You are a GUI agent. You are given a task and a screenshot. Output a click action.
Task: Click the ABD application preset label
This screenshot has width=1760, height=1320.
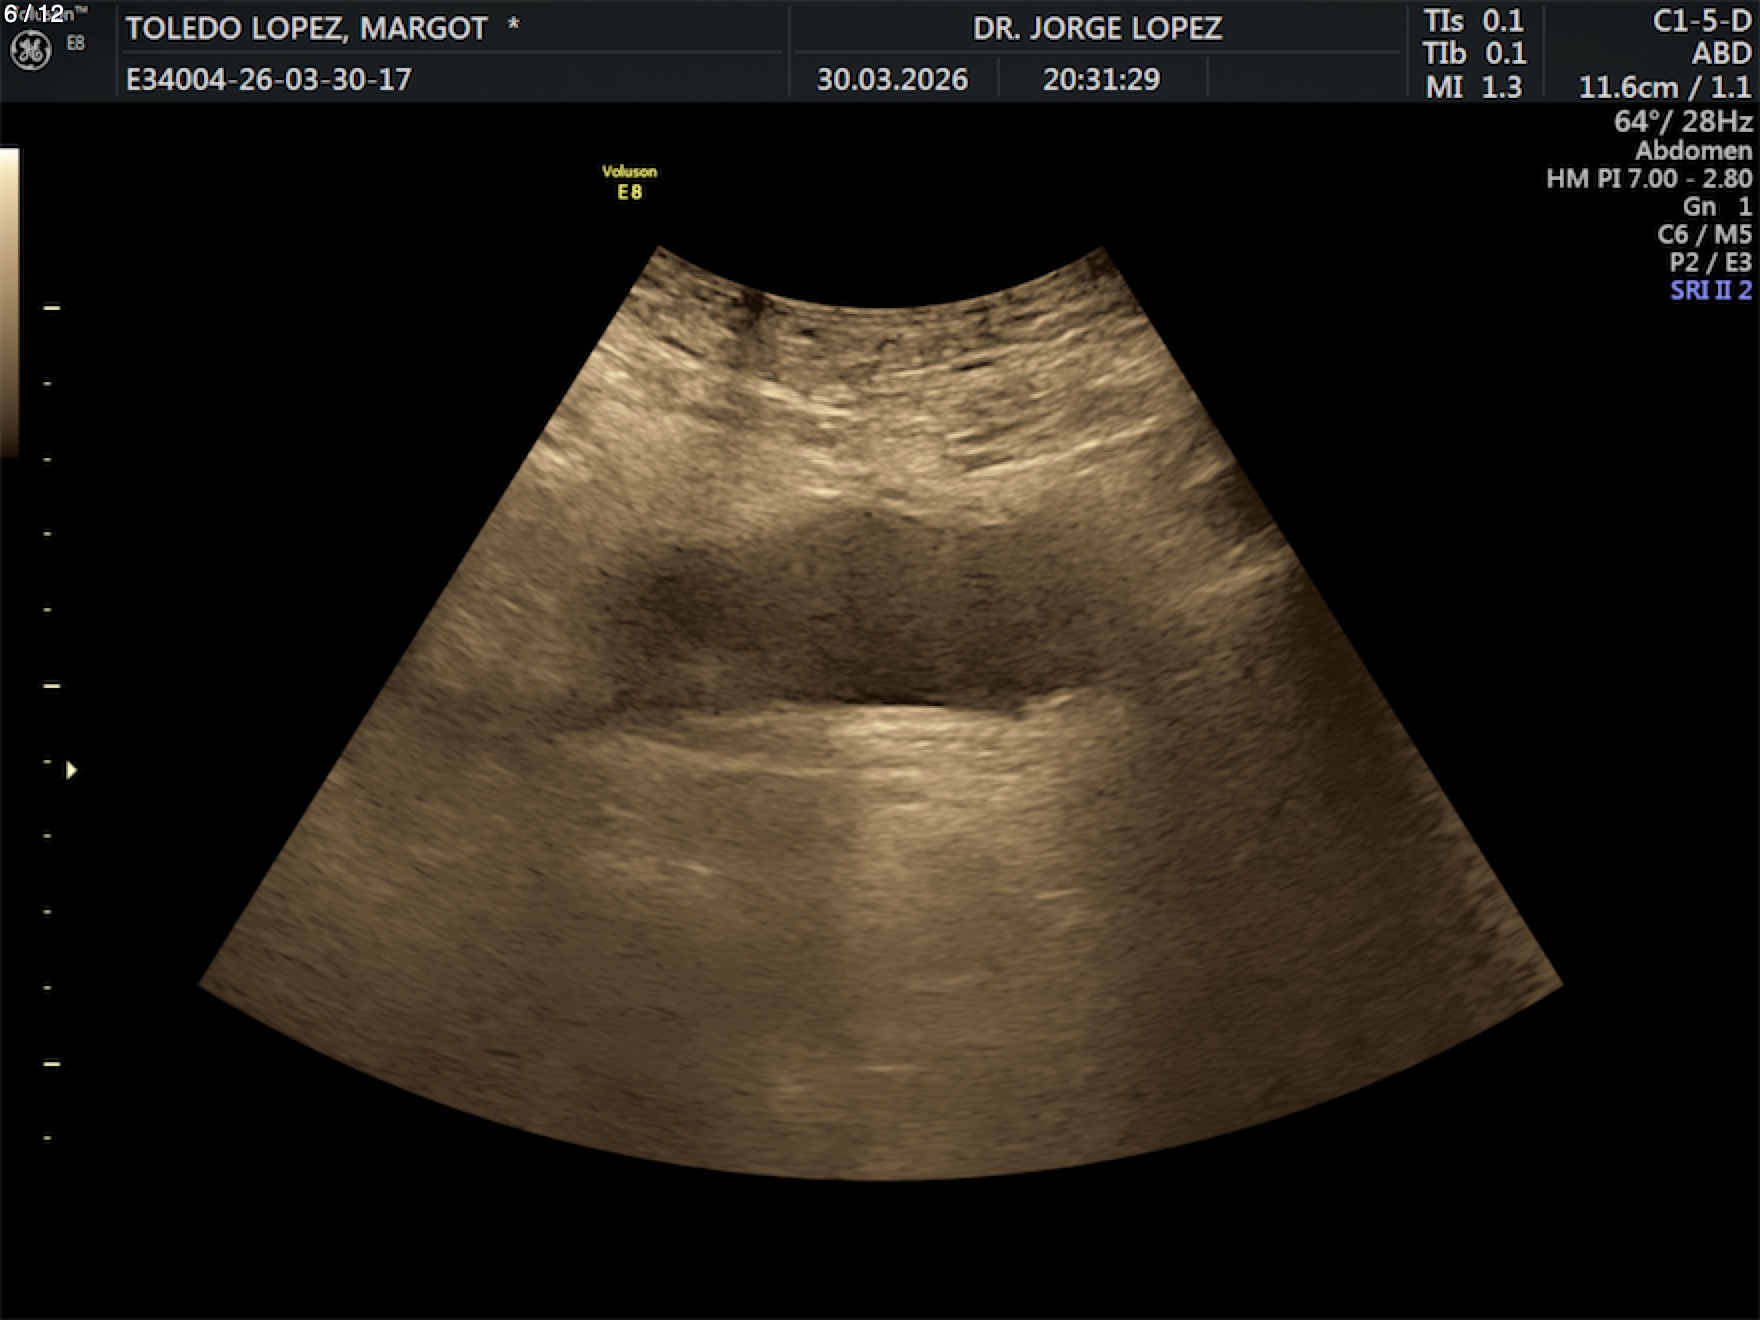(1721, 53)
